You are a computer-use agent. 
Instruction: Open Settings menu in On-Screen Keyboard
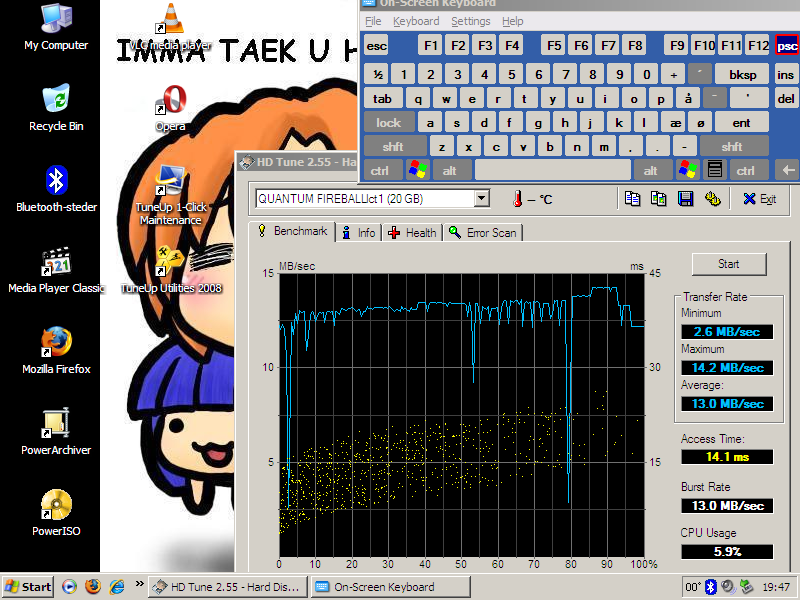(470, 21)
